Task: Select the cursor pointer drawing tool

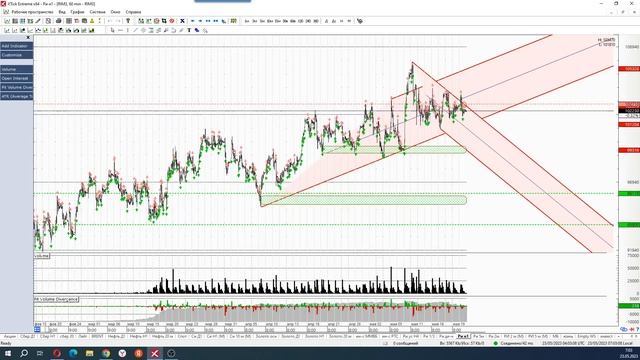Action: (x=112, y=30)
